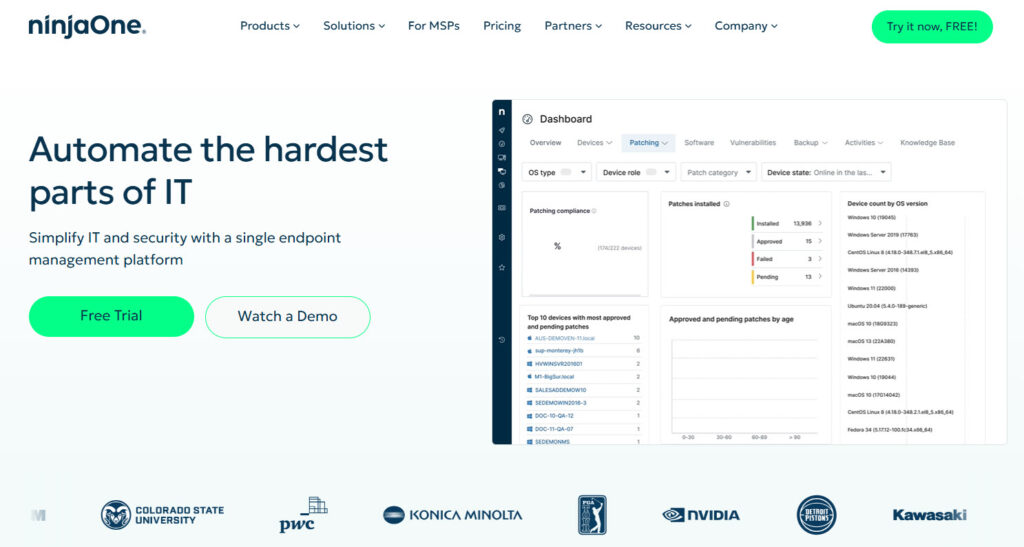Click 'Windows Server 2019 (17763)' in OS version list

click(x=882, y=235)
